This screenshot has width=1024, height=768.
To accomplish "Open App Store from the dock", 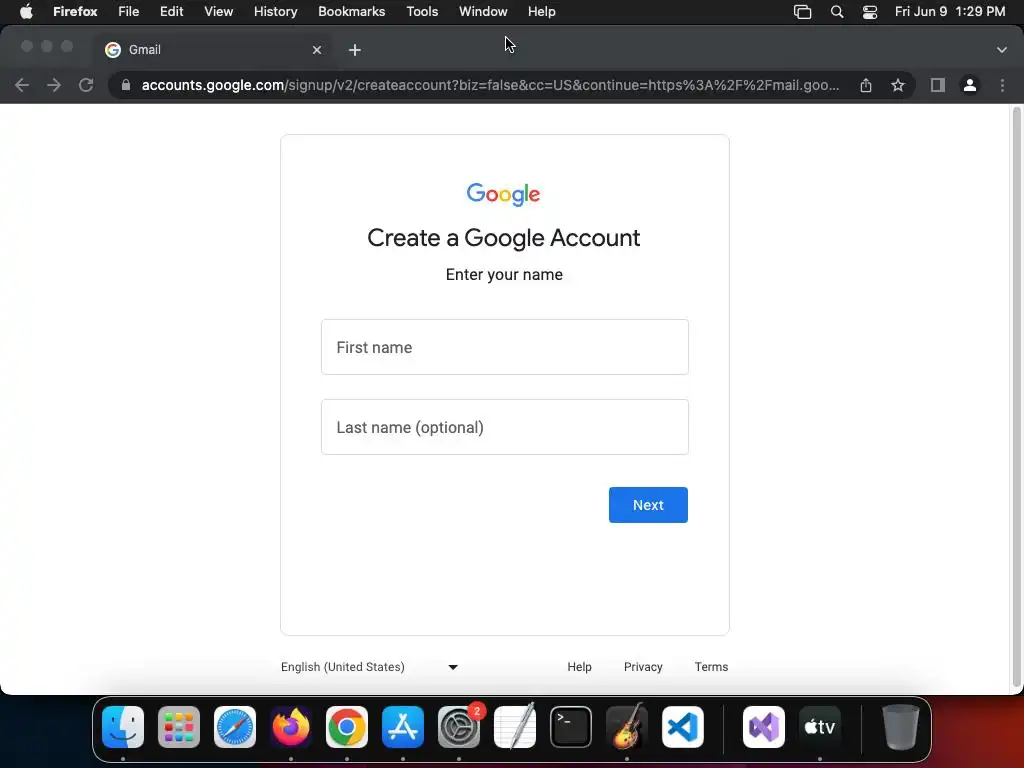I will click(403, 727).
